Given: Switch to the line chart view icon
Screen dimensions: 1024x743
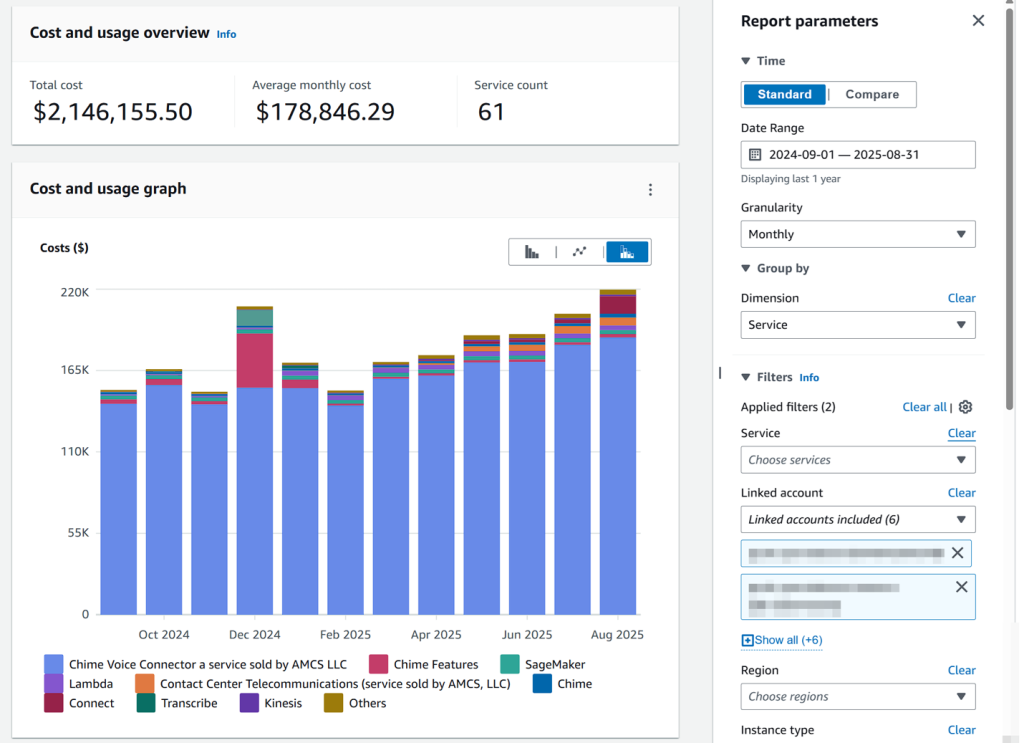Looking at the screenshot, I should coord(580,252).
